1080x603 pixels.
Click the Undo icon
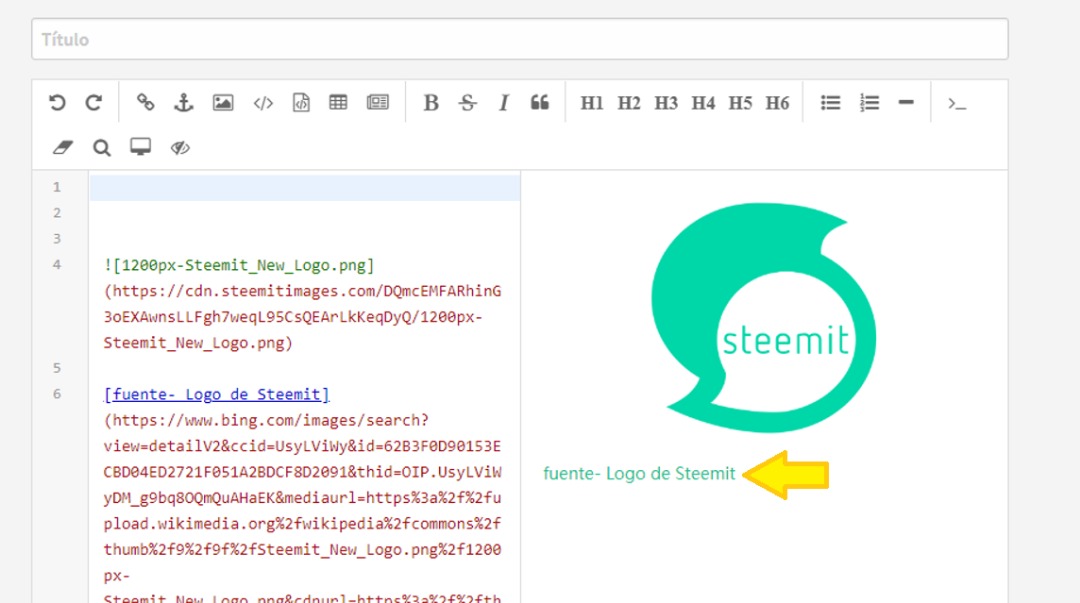(x=57, y=103)
